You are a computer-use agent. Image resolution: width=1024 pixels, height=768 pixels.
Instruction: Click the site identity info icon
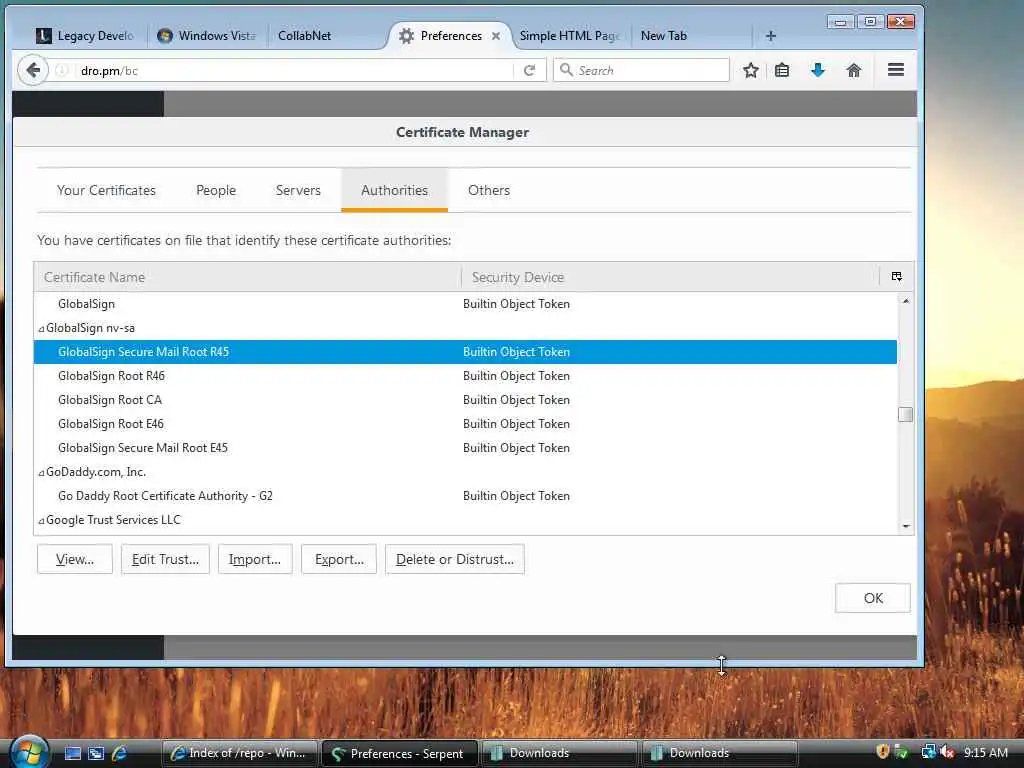click(61, 71)
